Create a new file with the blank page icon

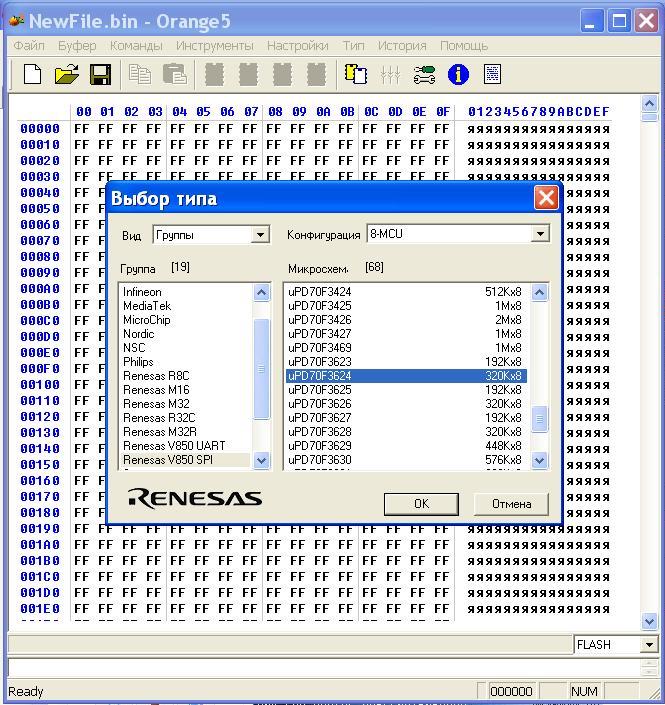coord(32,74)
